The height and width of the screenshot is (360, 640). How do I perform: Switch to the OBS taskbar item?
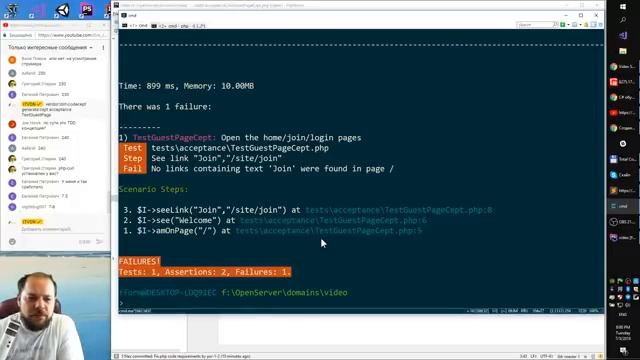[623, 222]
